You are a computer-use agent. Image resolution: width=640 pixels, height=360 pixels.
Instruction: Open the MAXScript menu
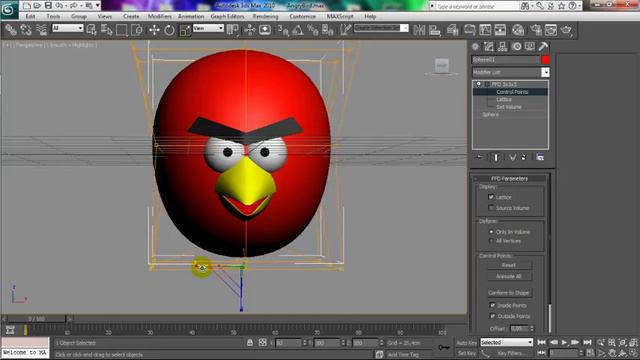[x=340, y=16]
